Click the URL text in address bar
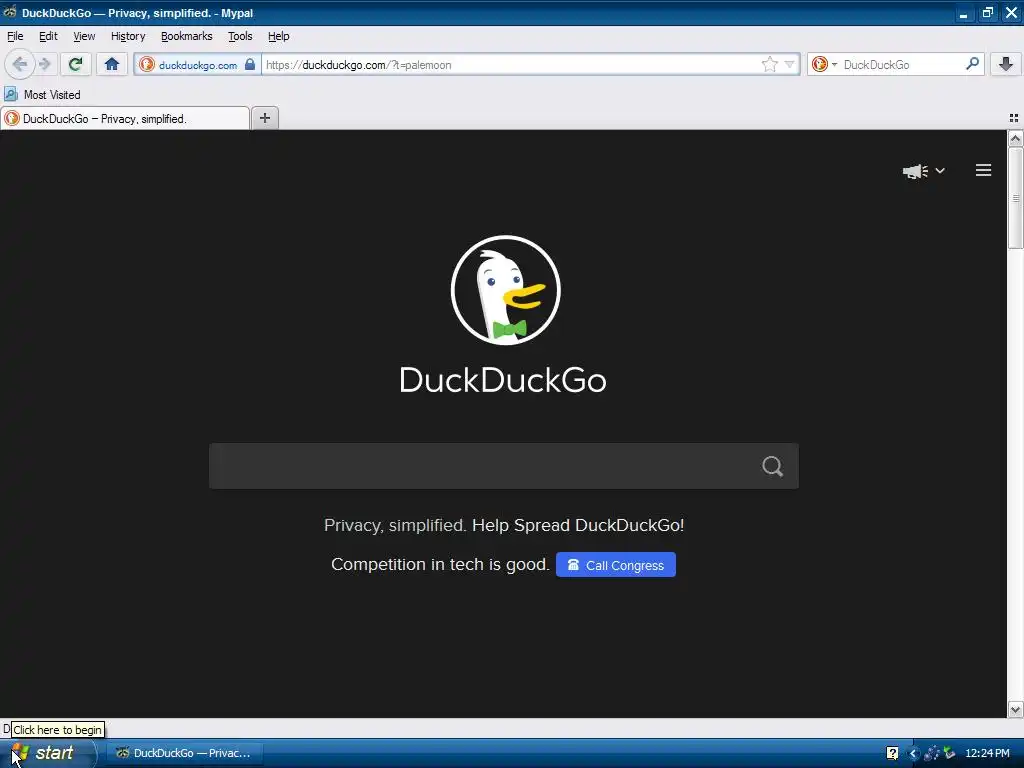 [359, 65]
